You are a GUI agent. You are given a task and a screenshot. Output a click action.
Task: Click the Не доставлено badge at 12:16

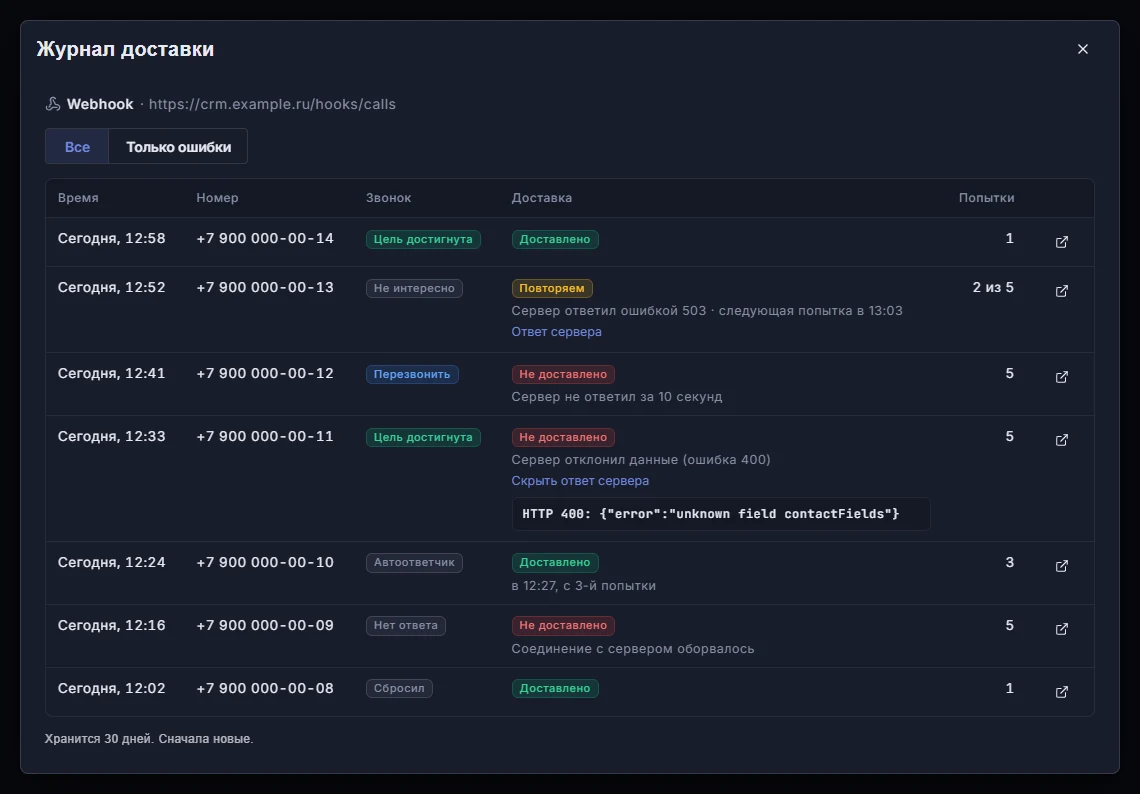pyautogui.click(x=563, y=626)
